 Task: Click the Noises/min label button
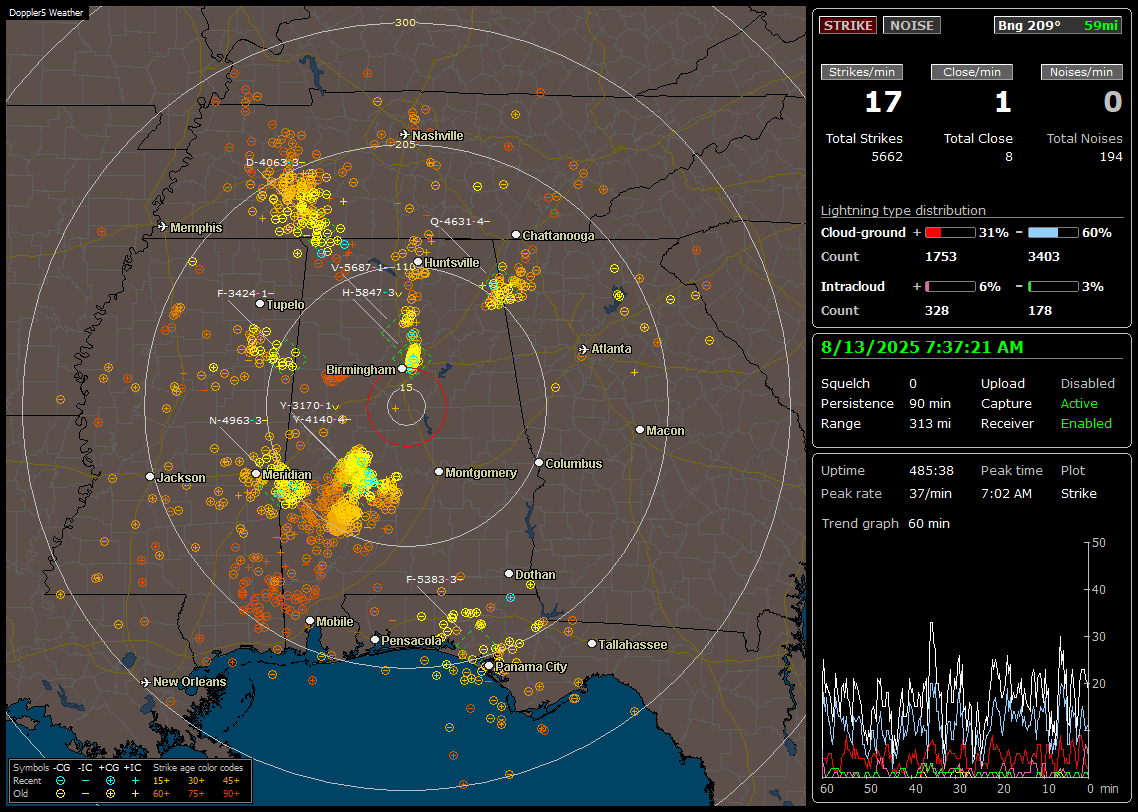(x=1081, y=72)
